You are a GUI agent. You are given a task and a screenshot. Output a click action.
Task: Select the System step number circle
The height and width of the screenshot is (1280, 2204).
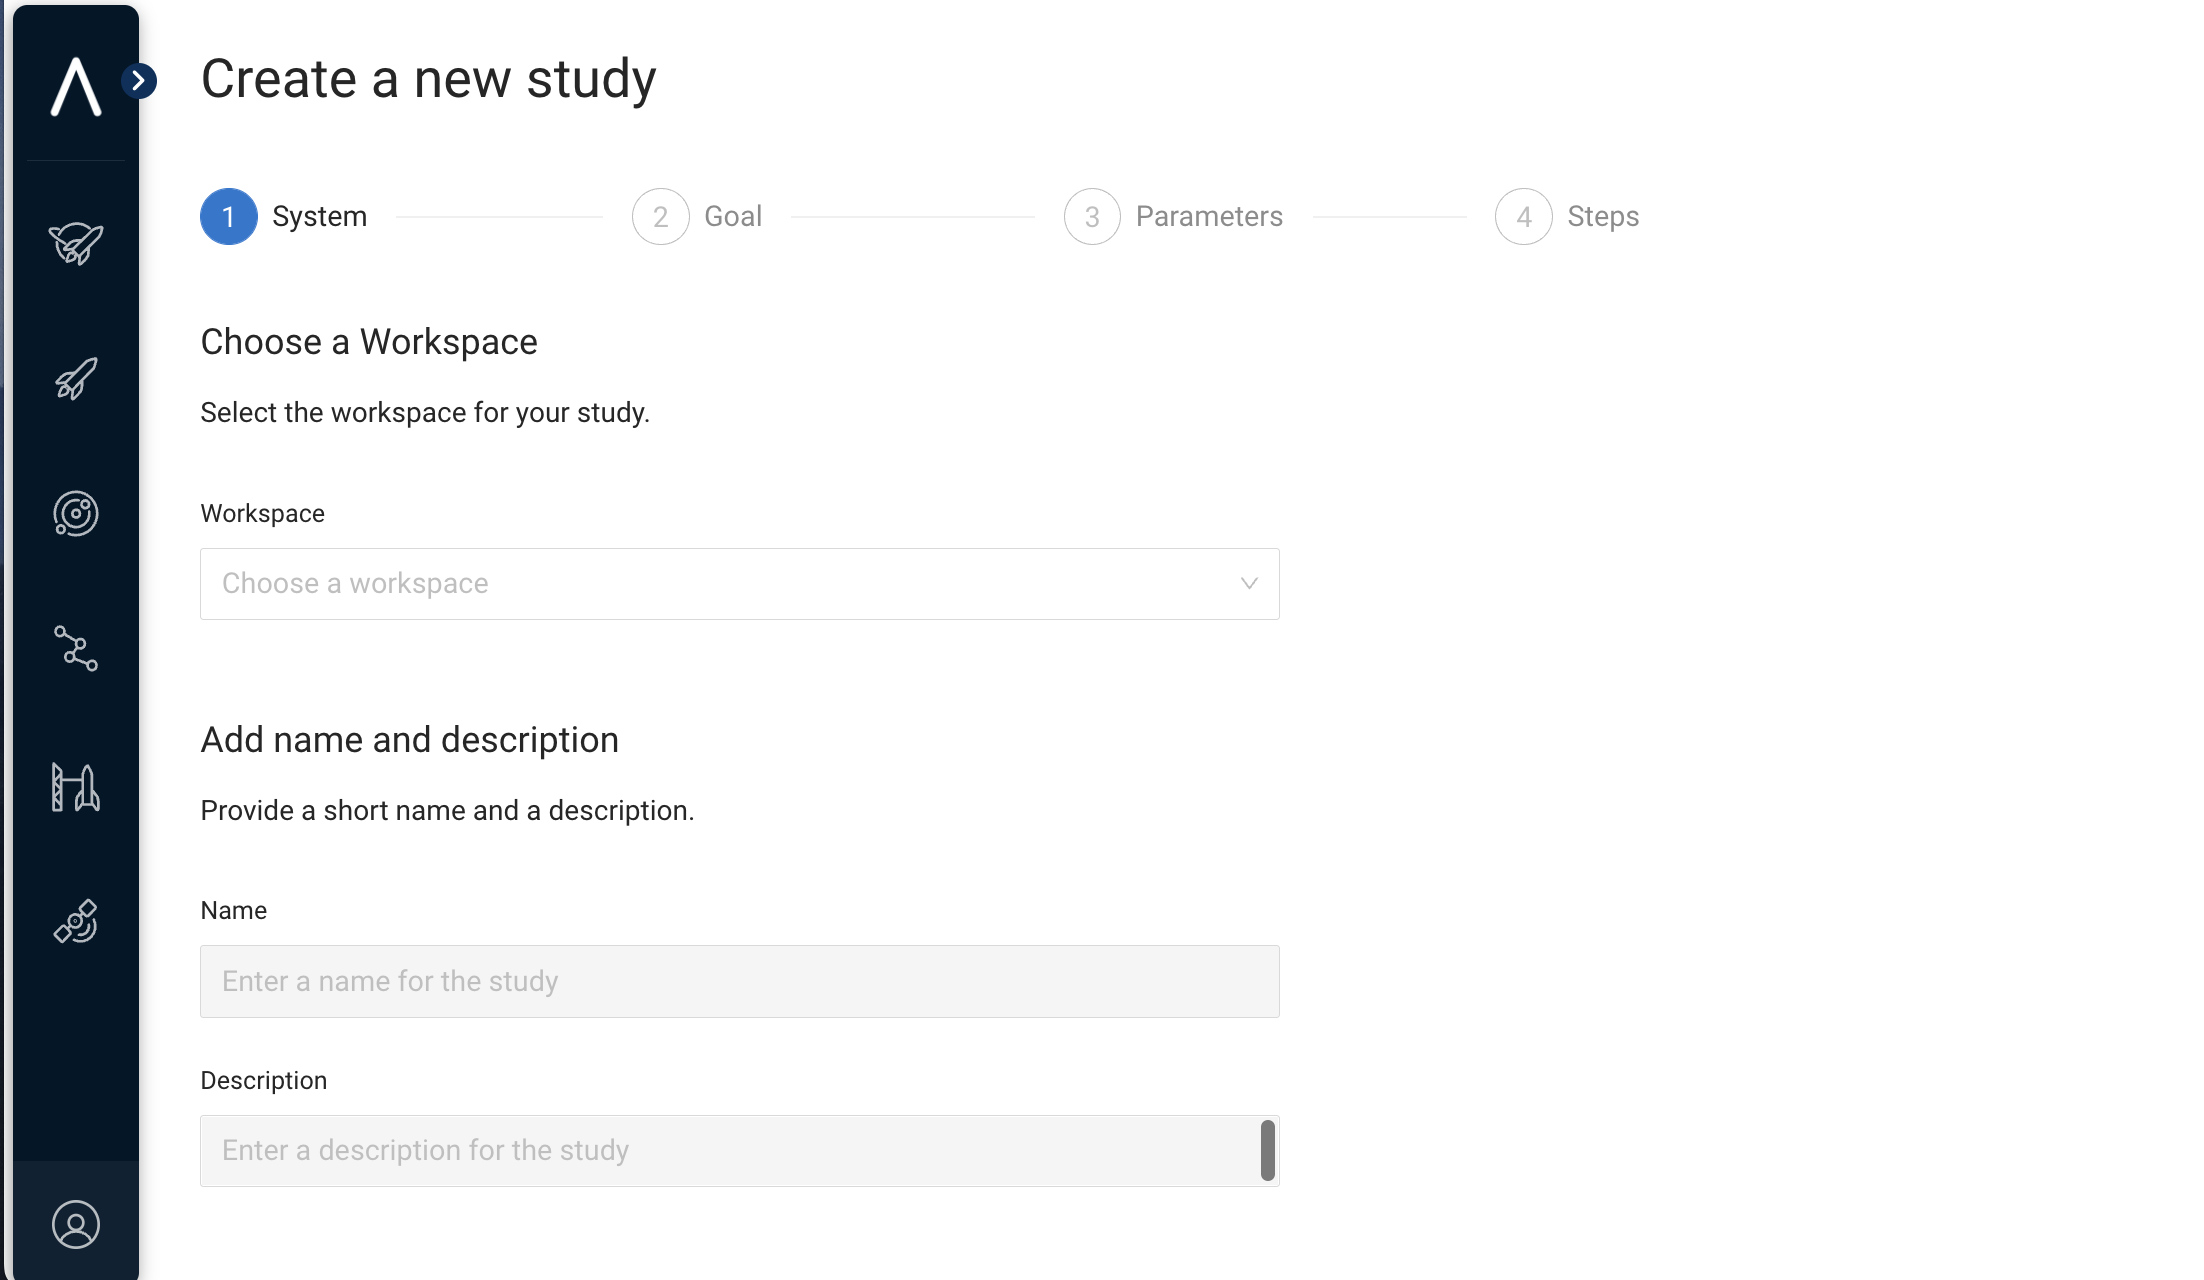click(229, 217)
